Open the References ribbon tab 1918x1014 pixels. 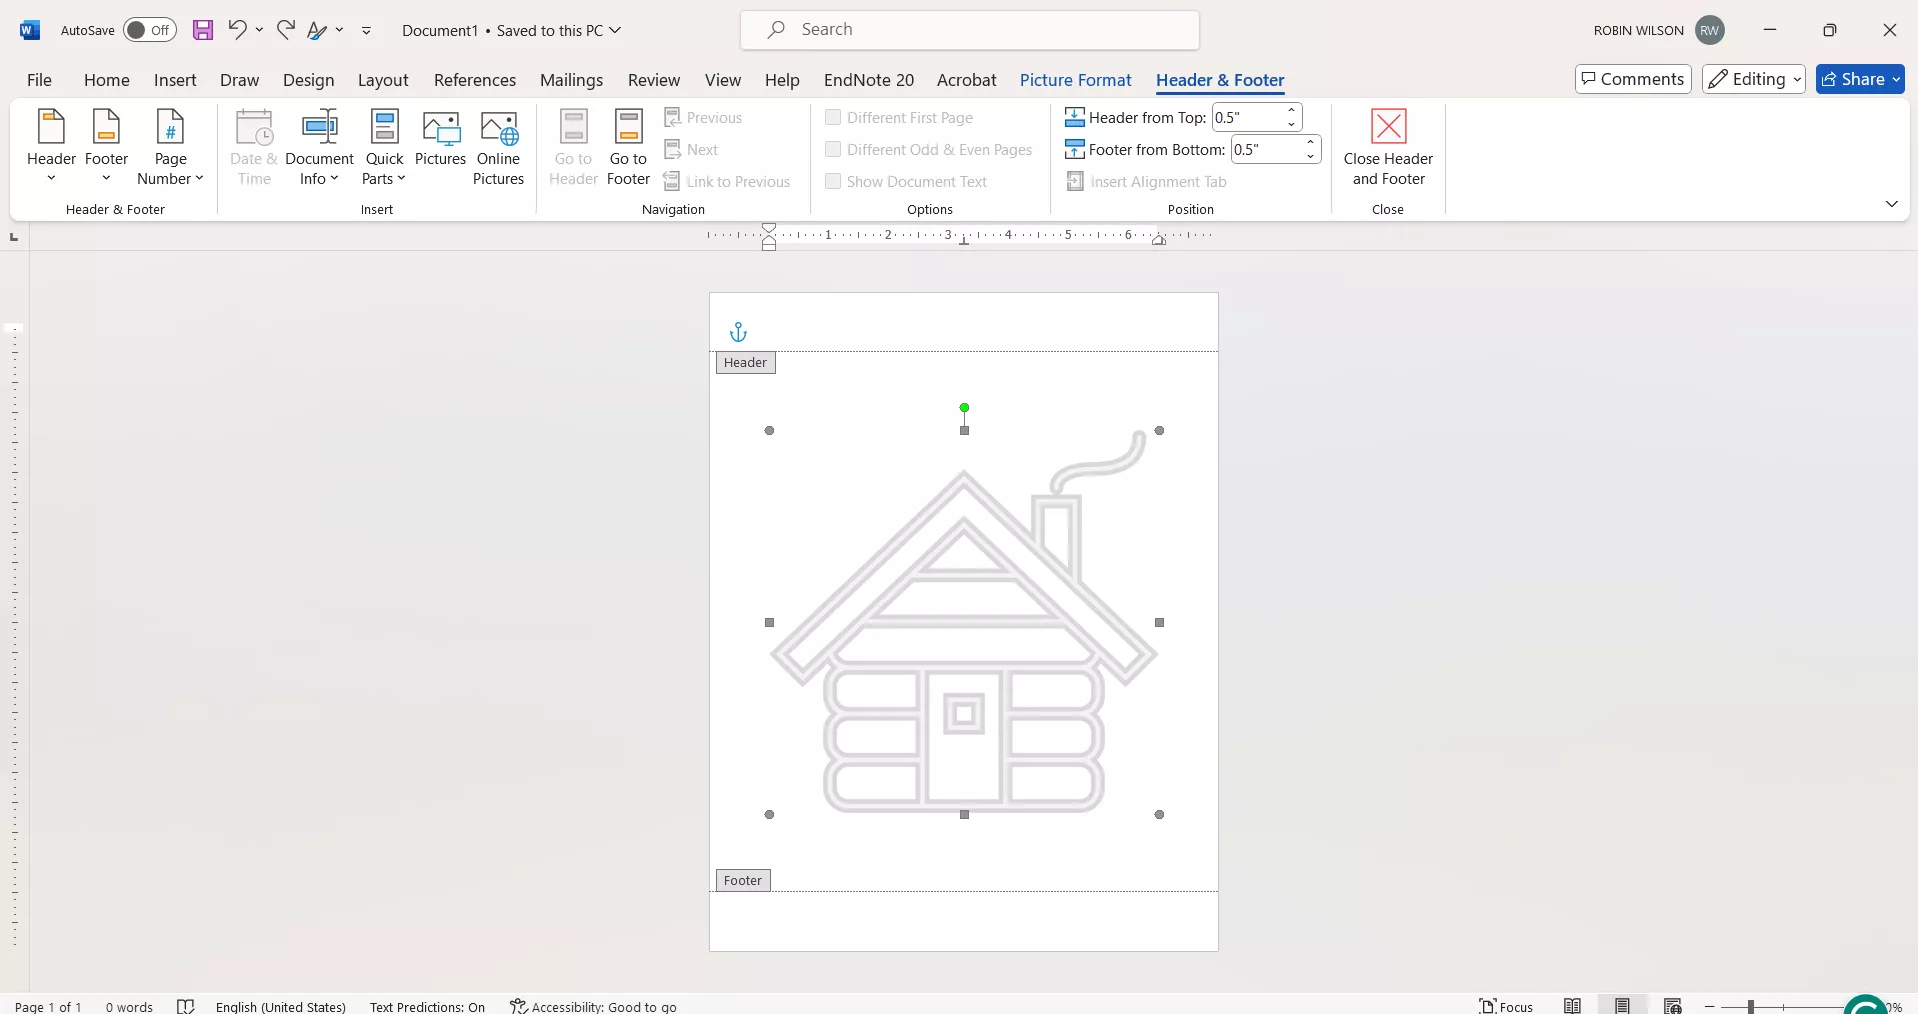[x=474, y=80]
